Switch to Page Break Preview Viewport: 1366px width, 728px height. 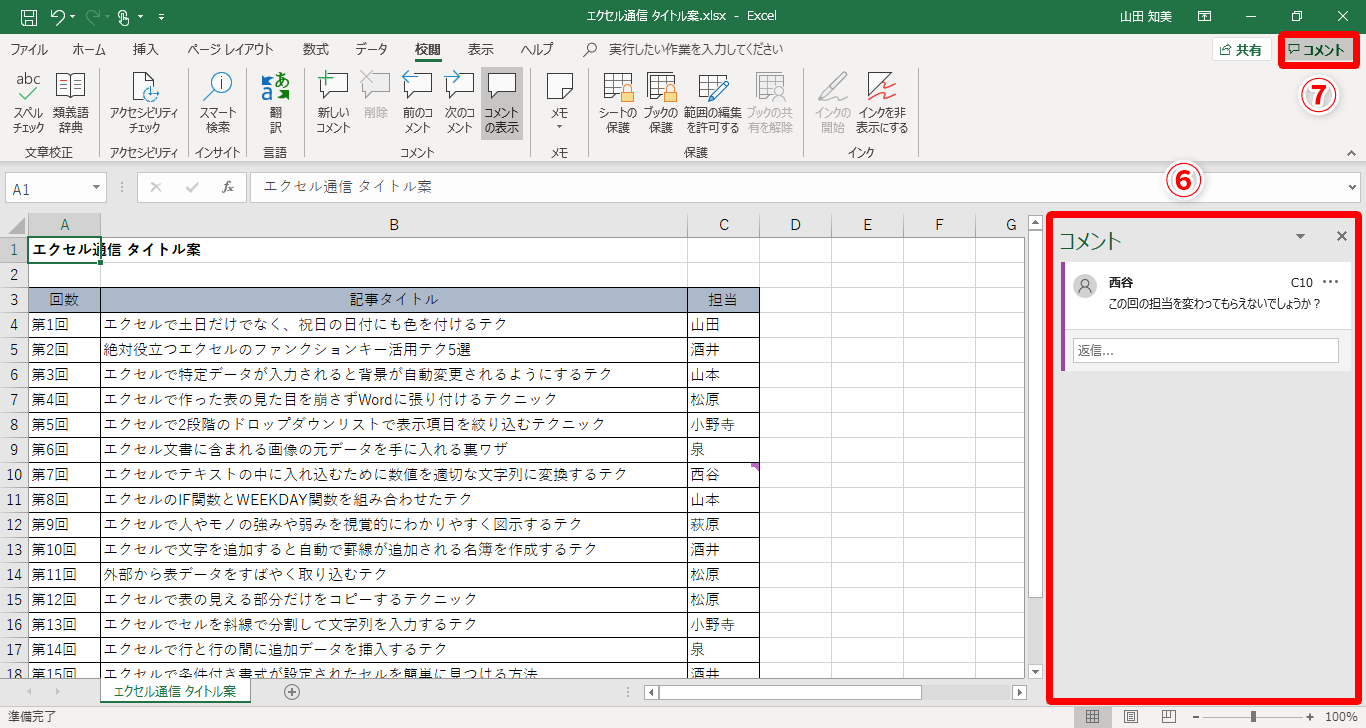[1169, 717]
